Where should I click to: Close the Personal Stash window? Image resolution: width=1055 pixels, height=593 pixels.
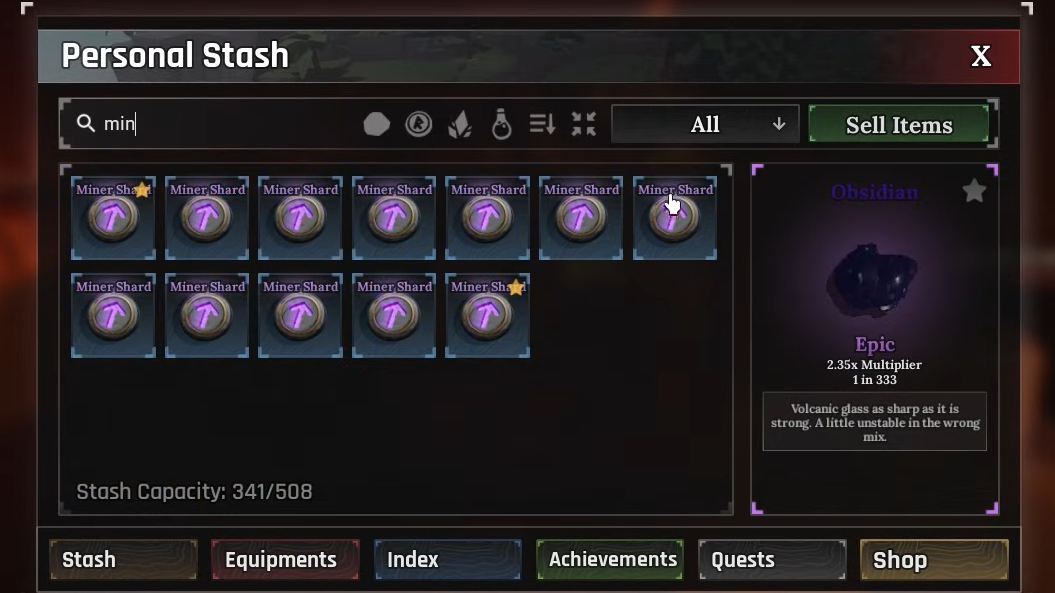click(980, 57)
